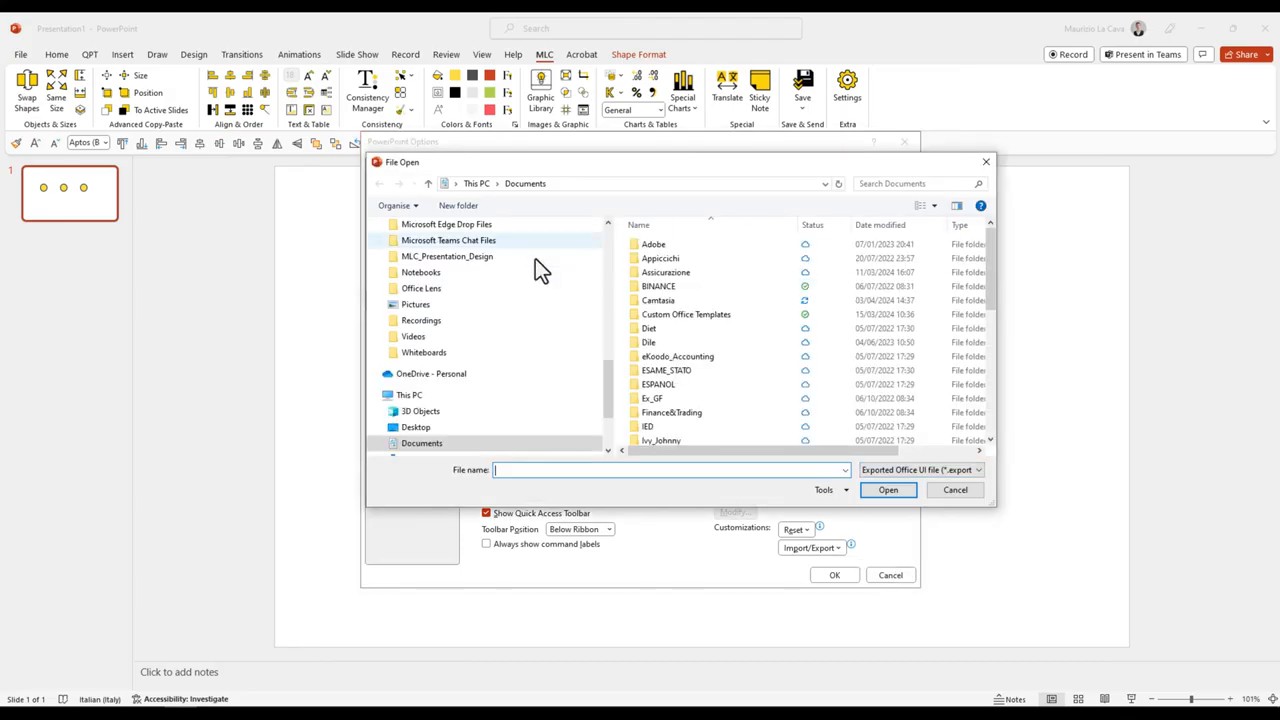Click the Comments icon in title bar area
The height and width of the screenshot is (720, 1280).
click(x=1203, y=54)
